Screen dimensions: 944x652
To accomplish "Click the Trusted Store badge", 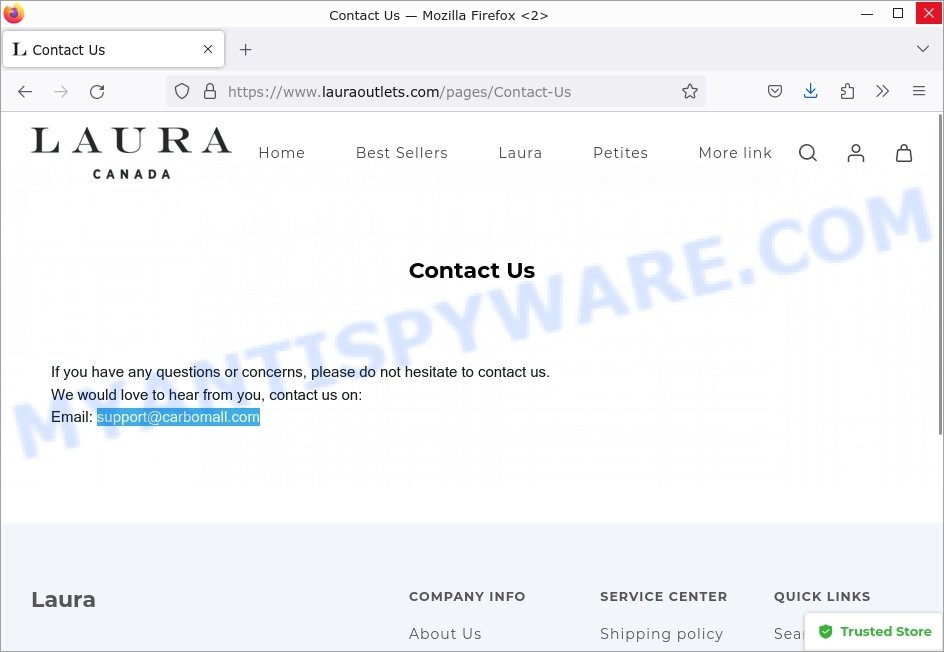I will coord(874,632).
